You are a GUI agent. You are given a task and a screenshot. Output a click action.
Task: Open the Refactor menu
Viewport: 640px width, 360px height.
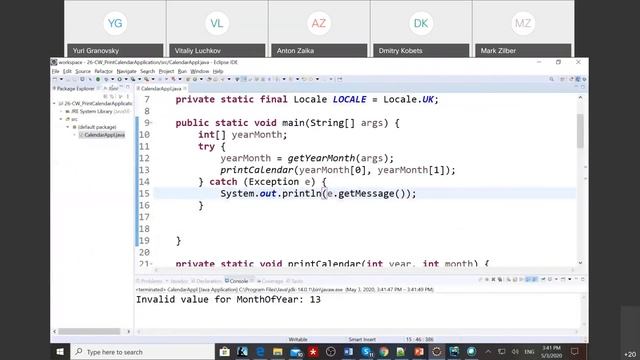coord(103,71)
